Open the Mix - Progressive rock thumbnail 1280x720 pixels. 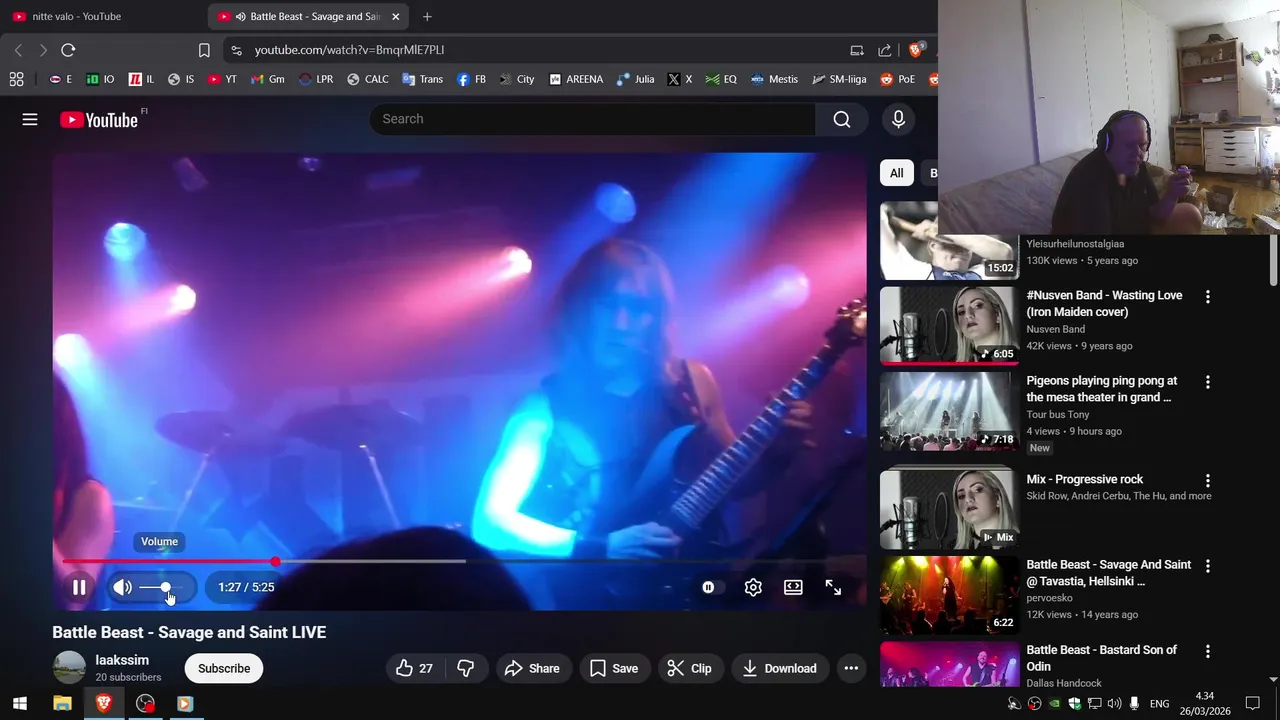coord(949,508)
